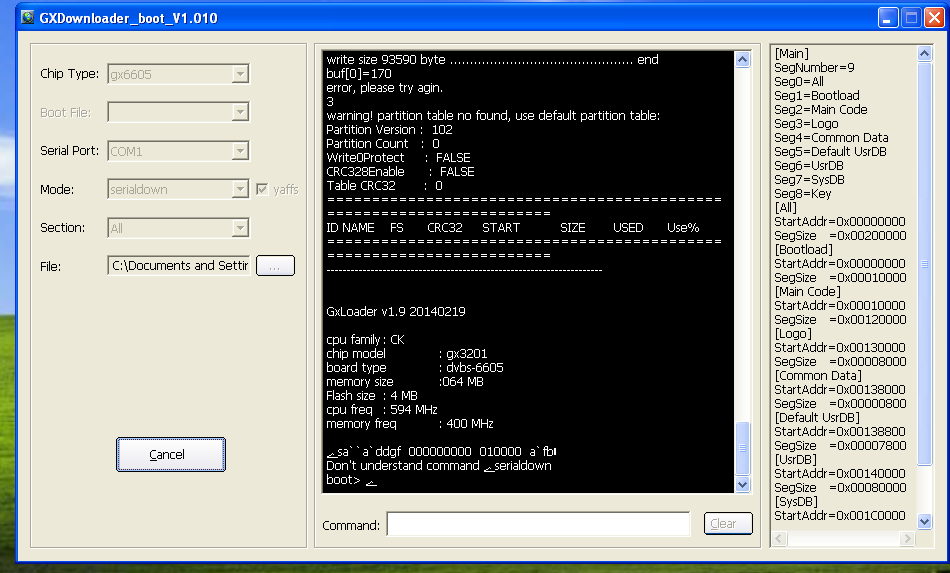The height and width of the screenshot is (573, 950).
Task: Click segment list horizontal scroll left arrow
Action: click(779, 538)
